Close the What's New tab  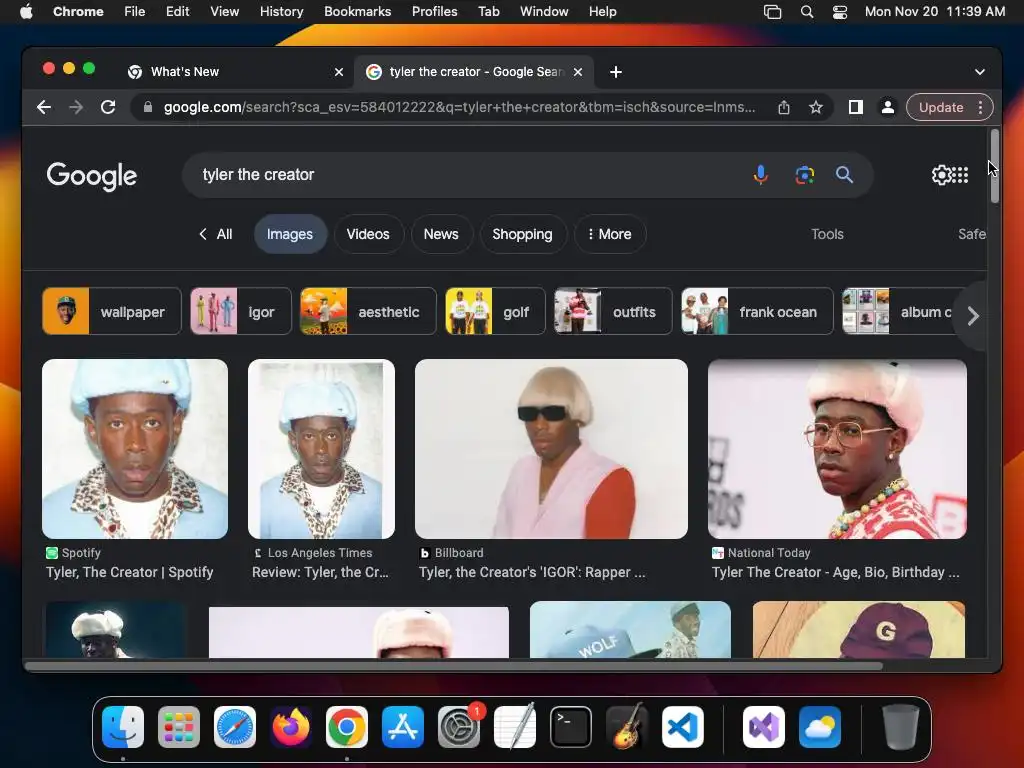[x=339, y=72]
